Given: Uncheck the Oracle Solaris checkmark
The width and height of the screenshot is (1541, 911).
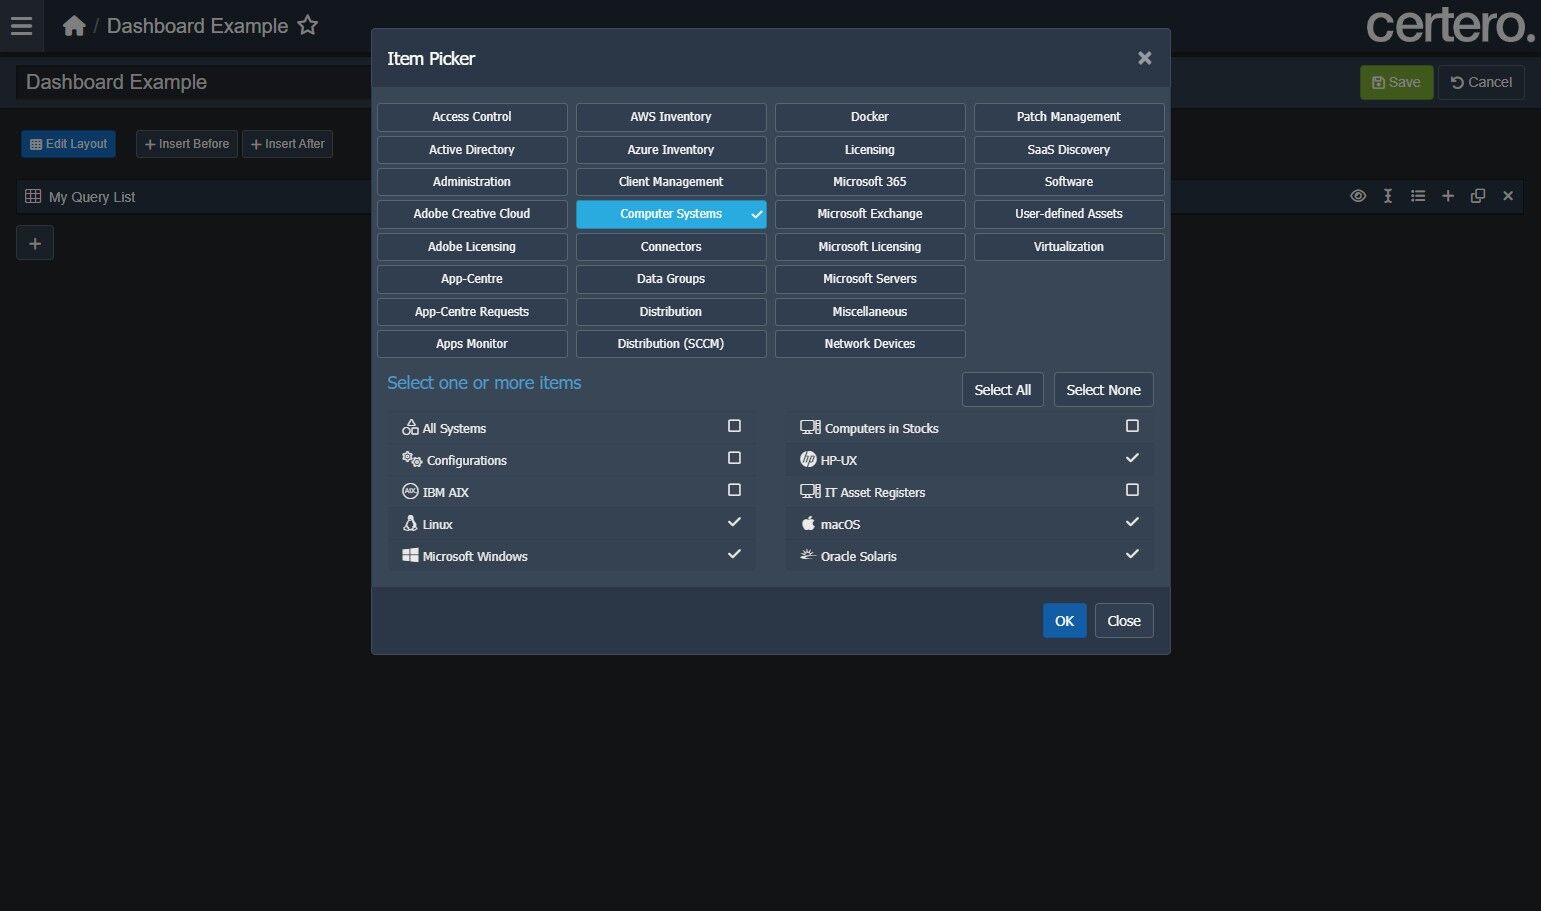Looking at the screenshot, I should [1132, 554].
